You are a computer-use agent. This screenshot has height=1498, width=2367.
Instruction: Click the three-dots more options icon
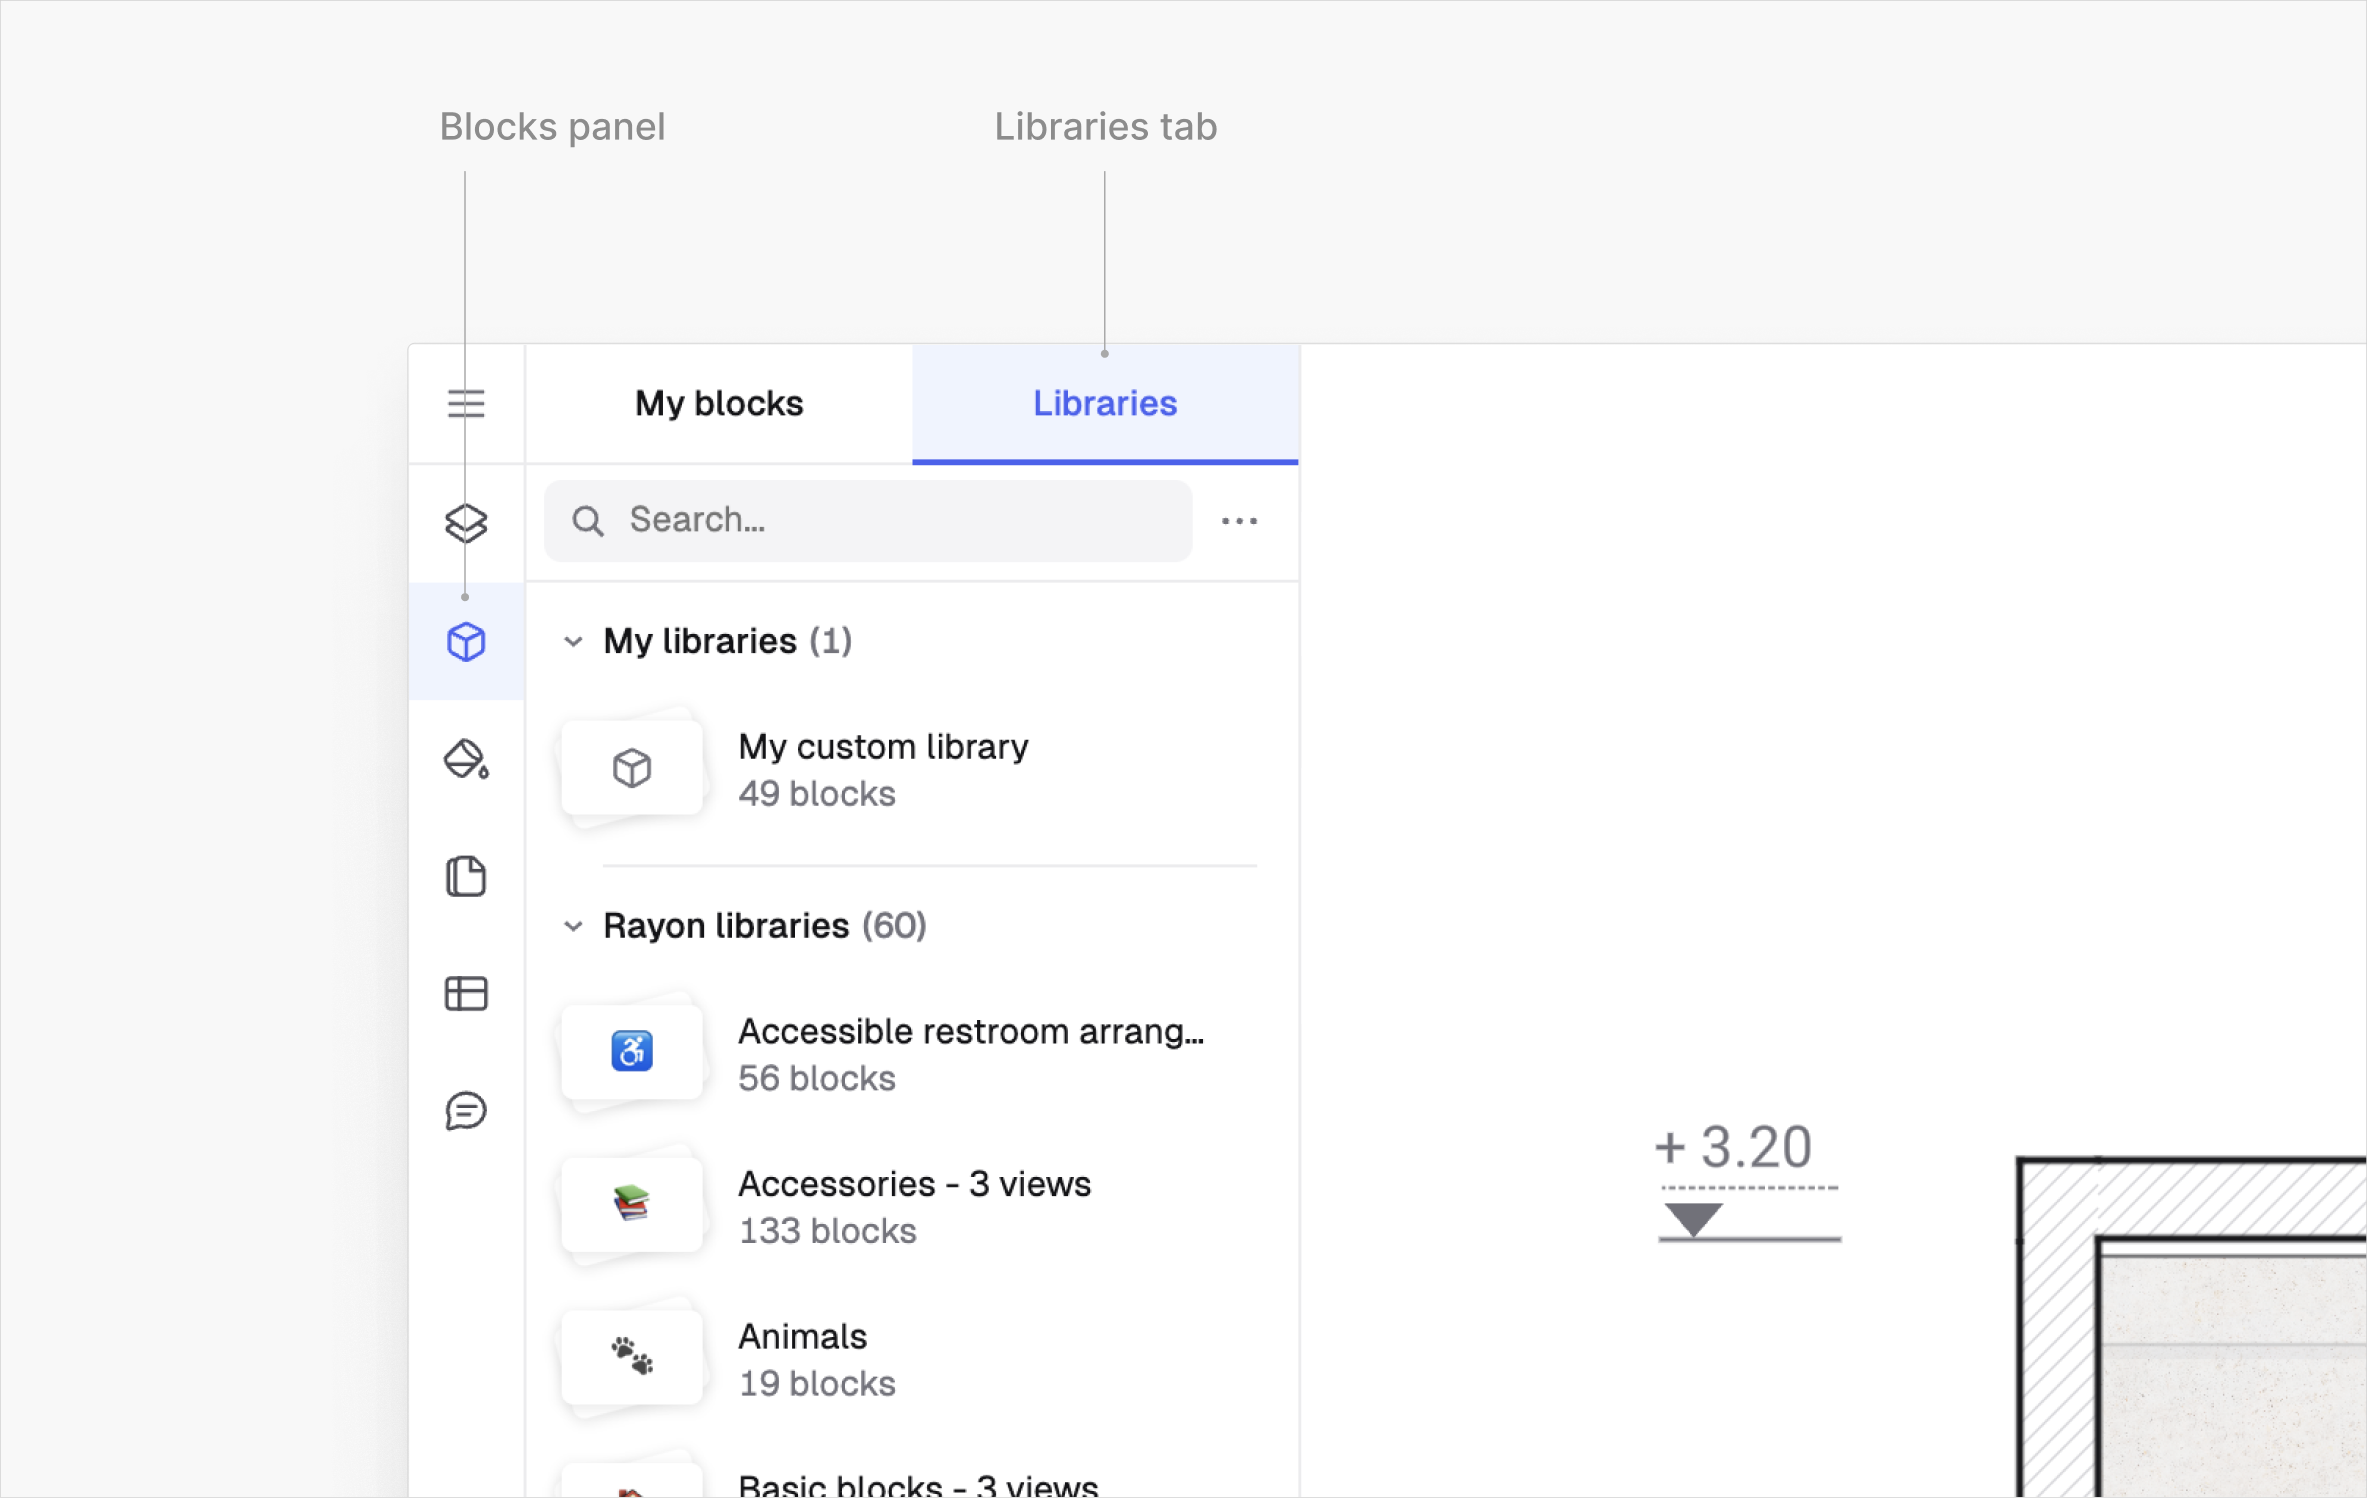pos(1239,521)
